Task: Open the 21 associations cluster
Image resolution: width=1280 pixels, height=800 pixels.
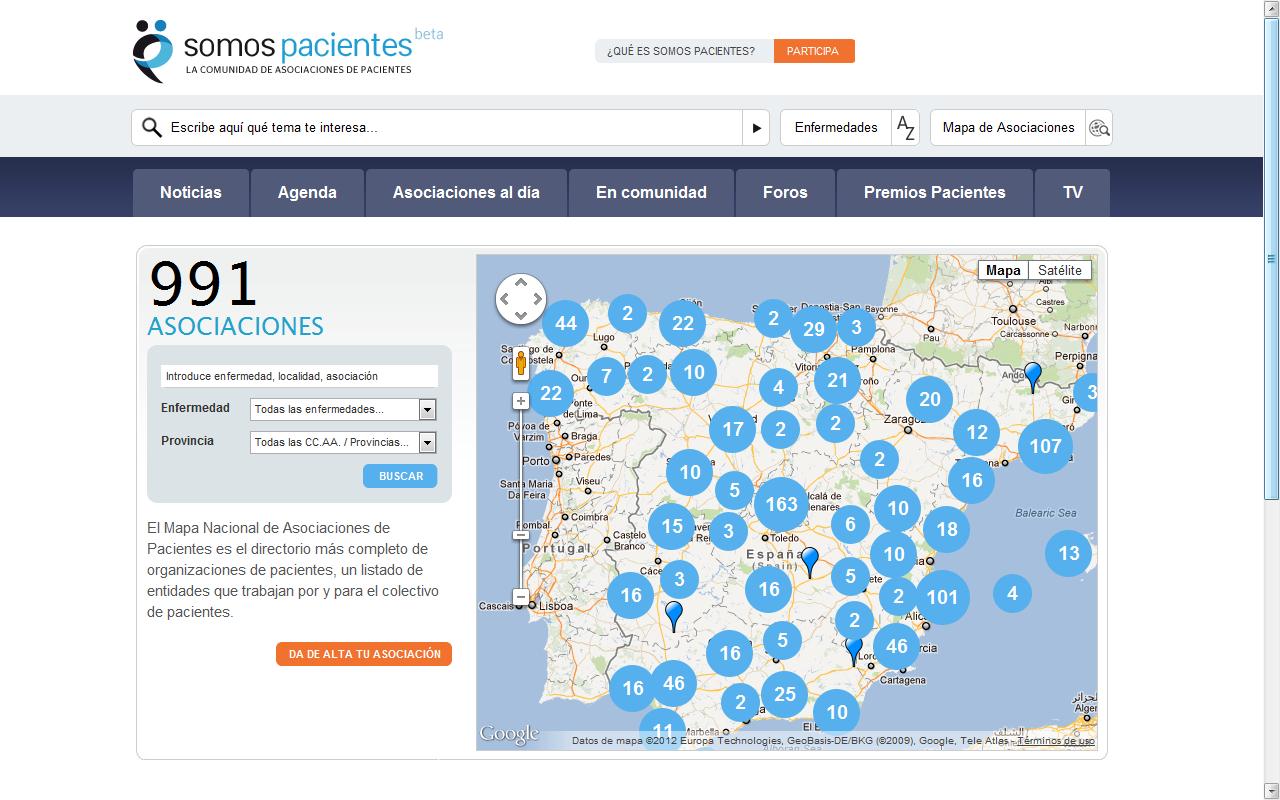Action: pos(838,379)
